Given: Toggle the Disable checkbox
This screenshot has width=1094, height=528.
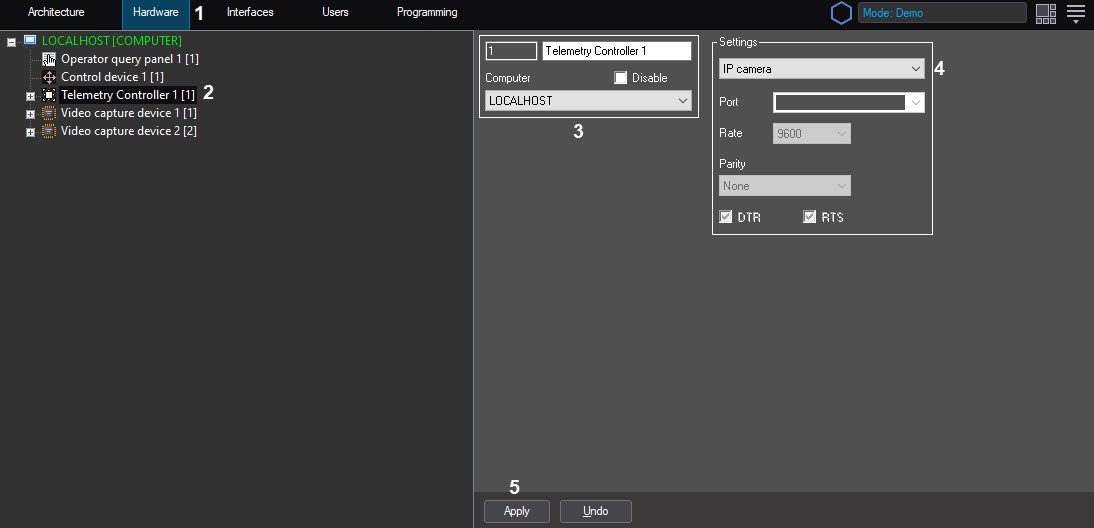Looking at the screenshot, I should click(x=620, y=78).
